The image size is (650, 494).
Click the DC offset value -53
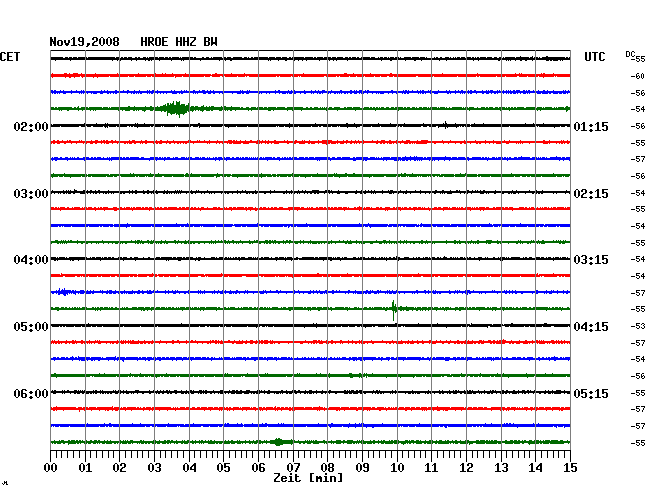(x=638, y=326)
